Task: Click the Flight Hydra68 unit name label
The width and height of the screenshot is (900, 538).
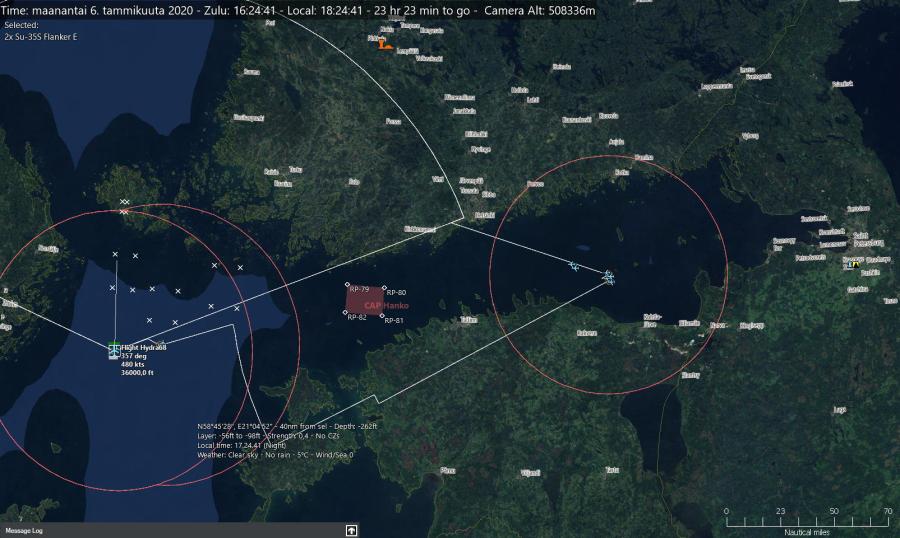Action: click(x=144, y=347)
